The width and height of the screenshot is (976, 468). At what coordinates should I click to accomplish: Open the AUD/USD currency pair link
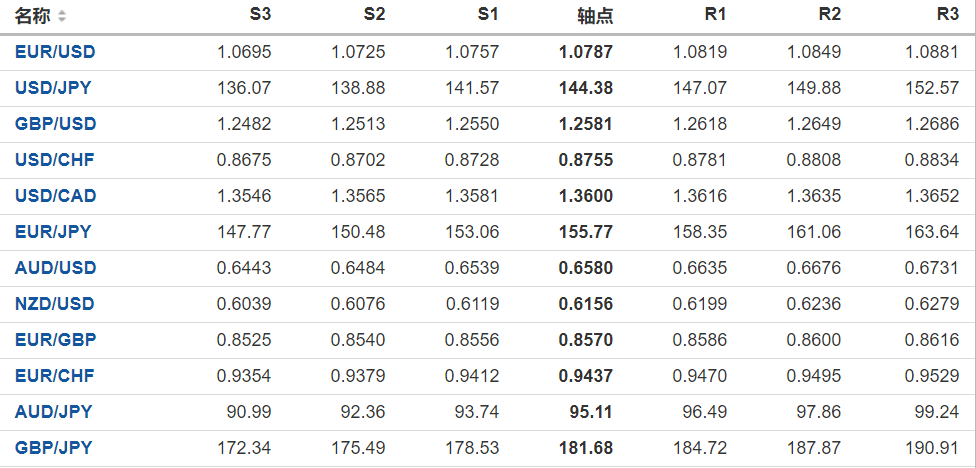click(55, 268)
